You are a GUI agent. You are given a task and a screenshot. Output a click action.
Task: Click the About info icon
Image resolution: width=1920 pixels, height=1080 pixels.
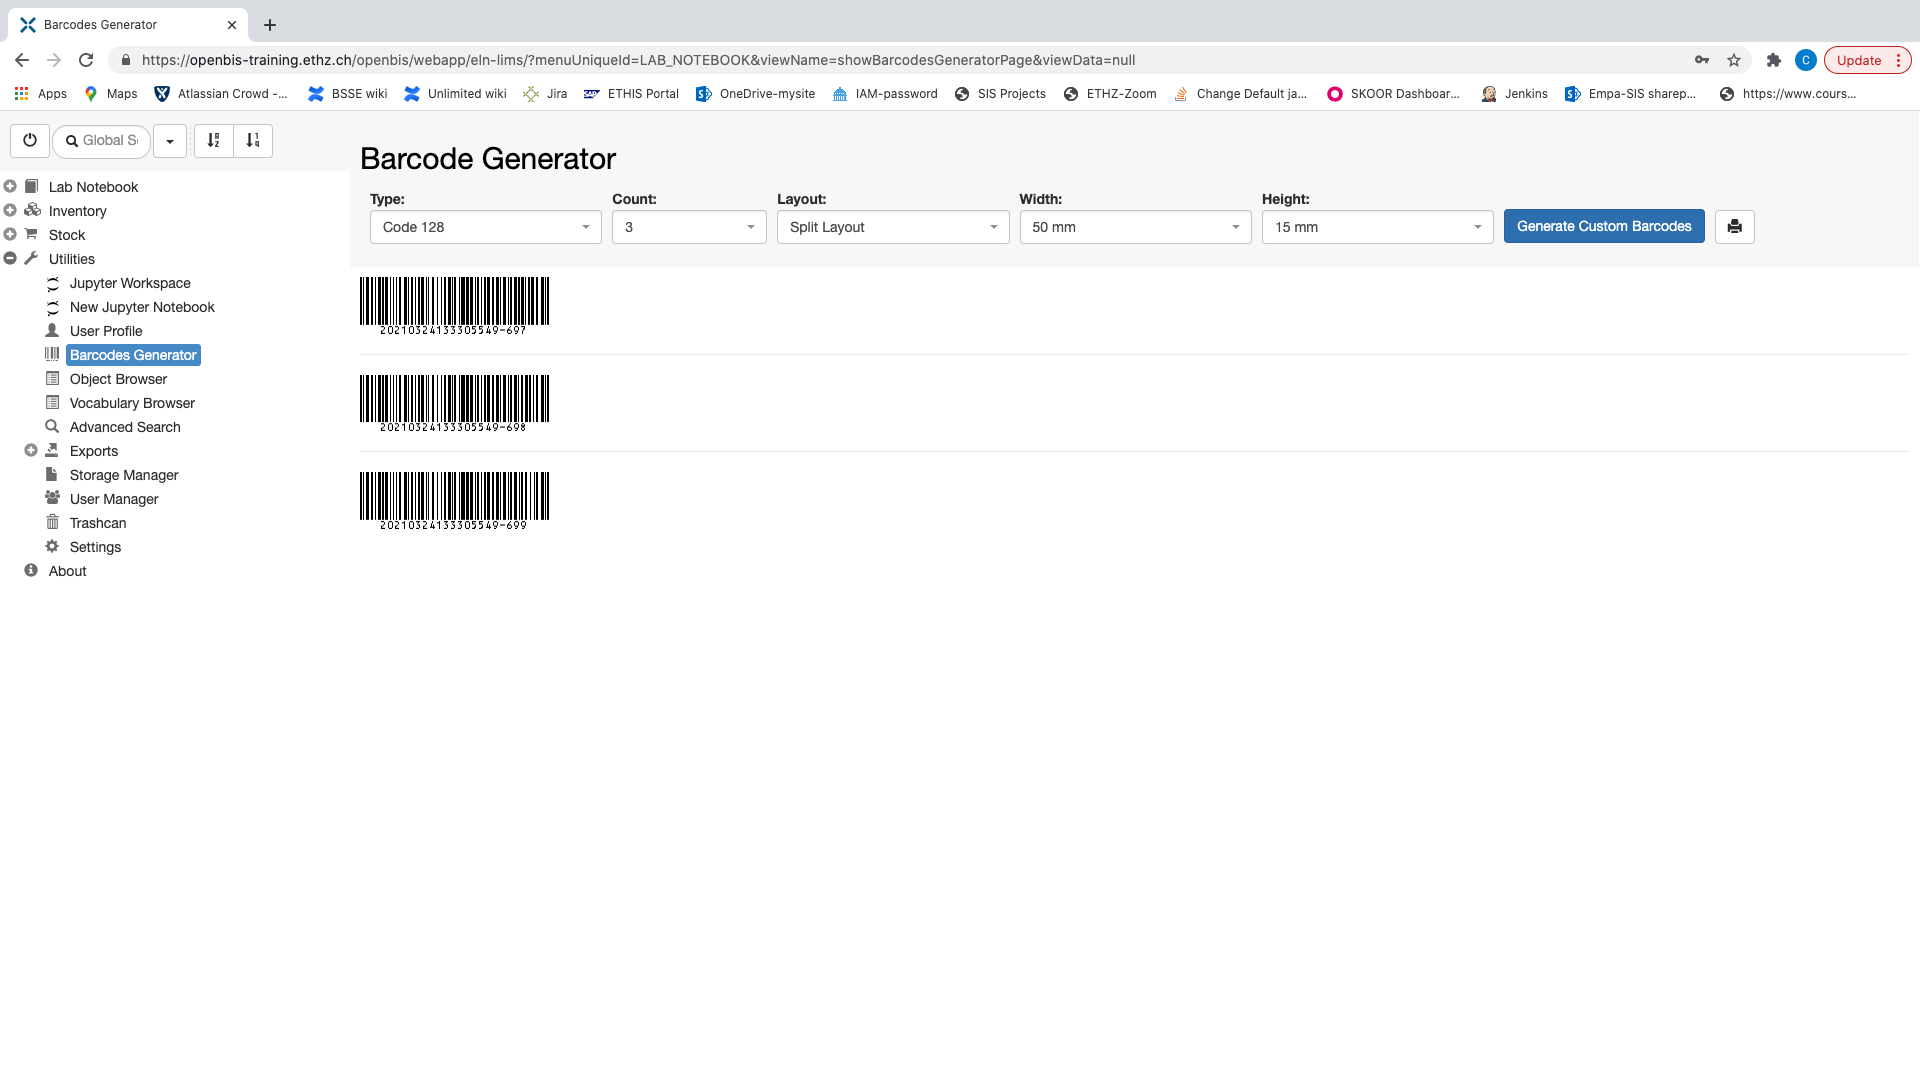(31, 570)
